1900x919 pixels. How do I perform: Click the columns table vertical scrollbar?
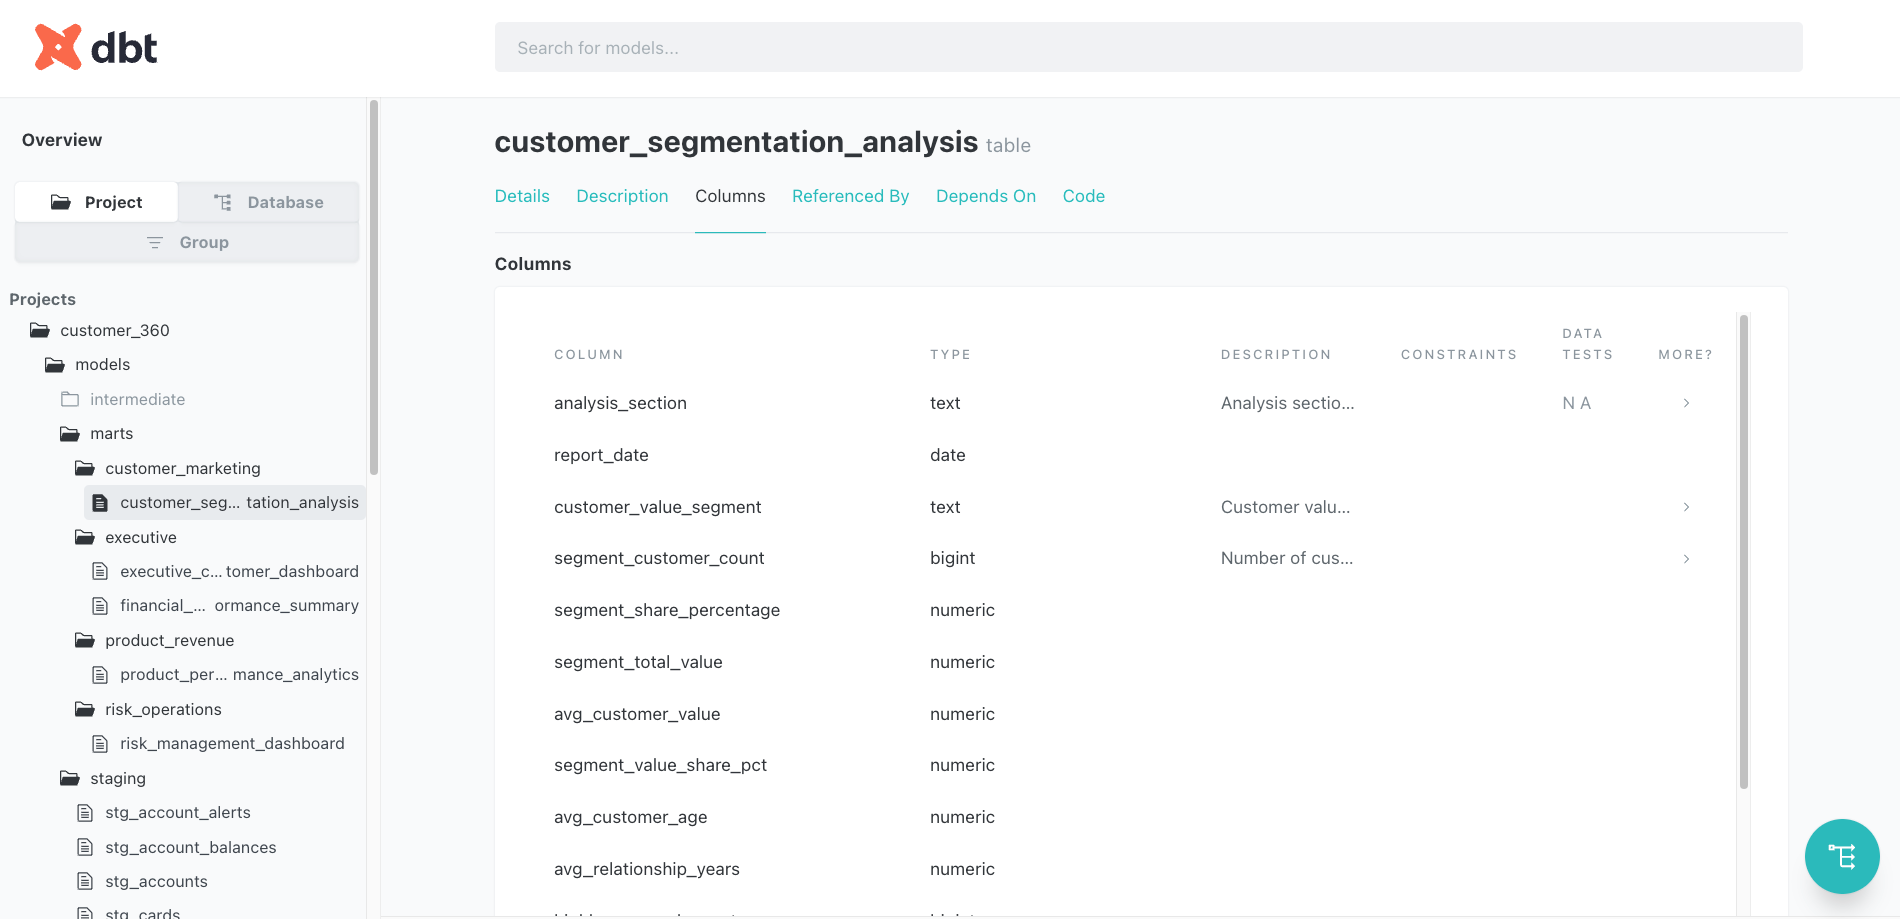point(1743,550)
